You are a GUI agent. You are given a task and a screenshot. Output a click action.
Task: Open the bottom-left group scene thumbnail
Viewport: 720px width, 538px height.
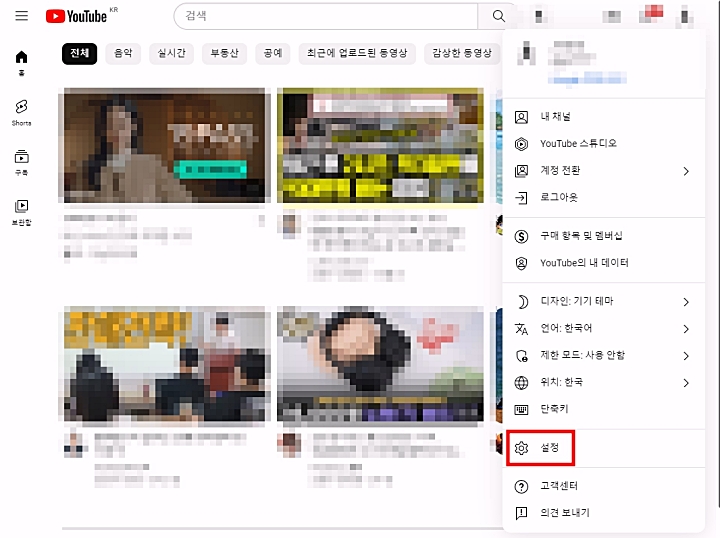(164, 364)
